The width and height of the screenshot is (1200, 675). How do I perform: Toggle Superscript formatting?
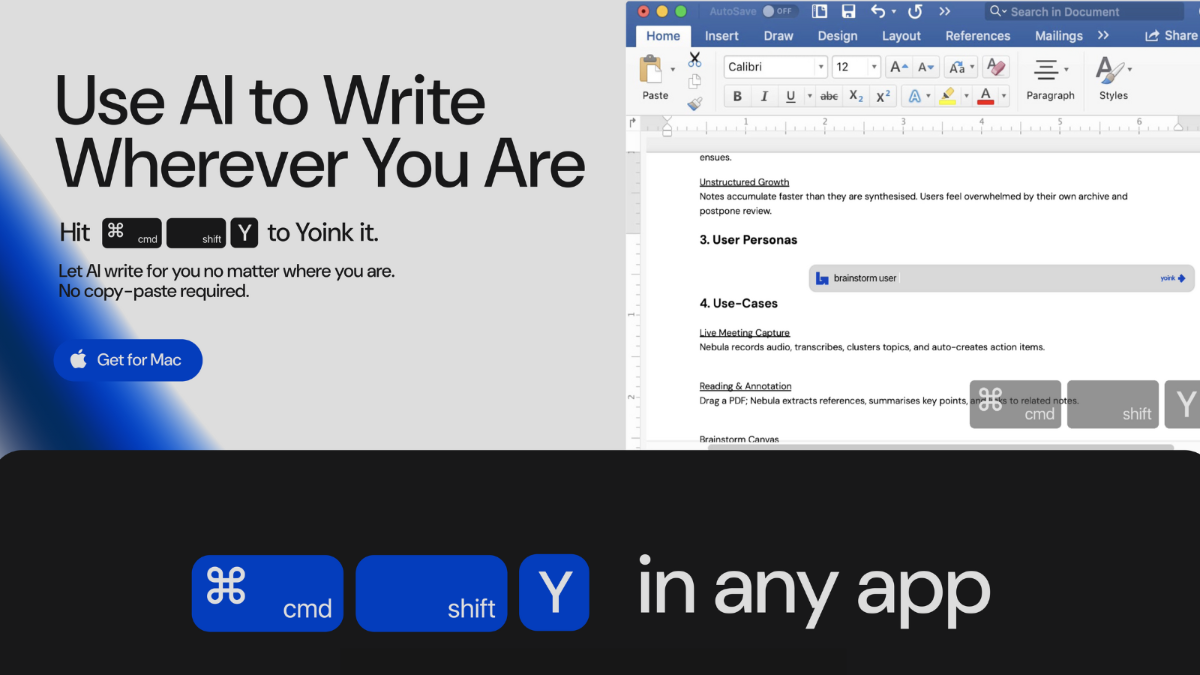883,96
